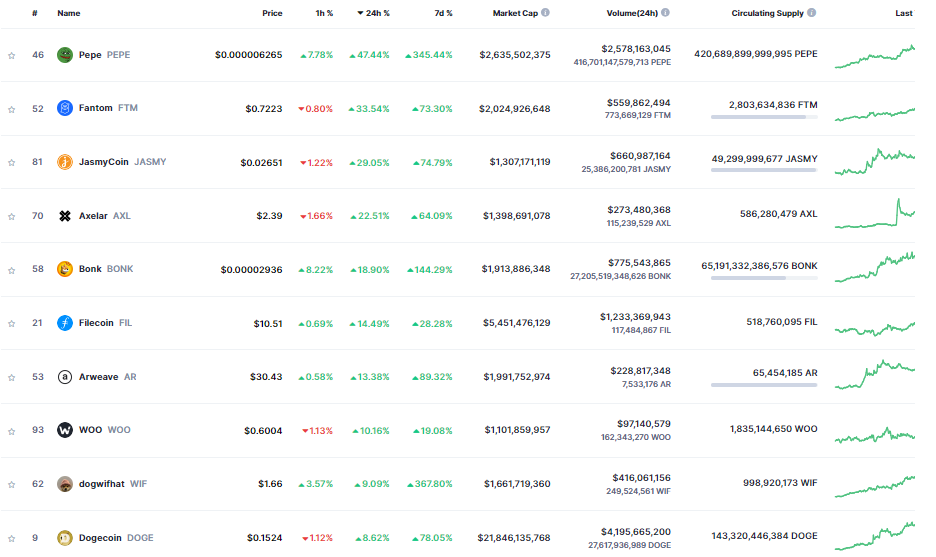
Task: Click the Filecoin blue logo
Action: click(x=64, y=323)
